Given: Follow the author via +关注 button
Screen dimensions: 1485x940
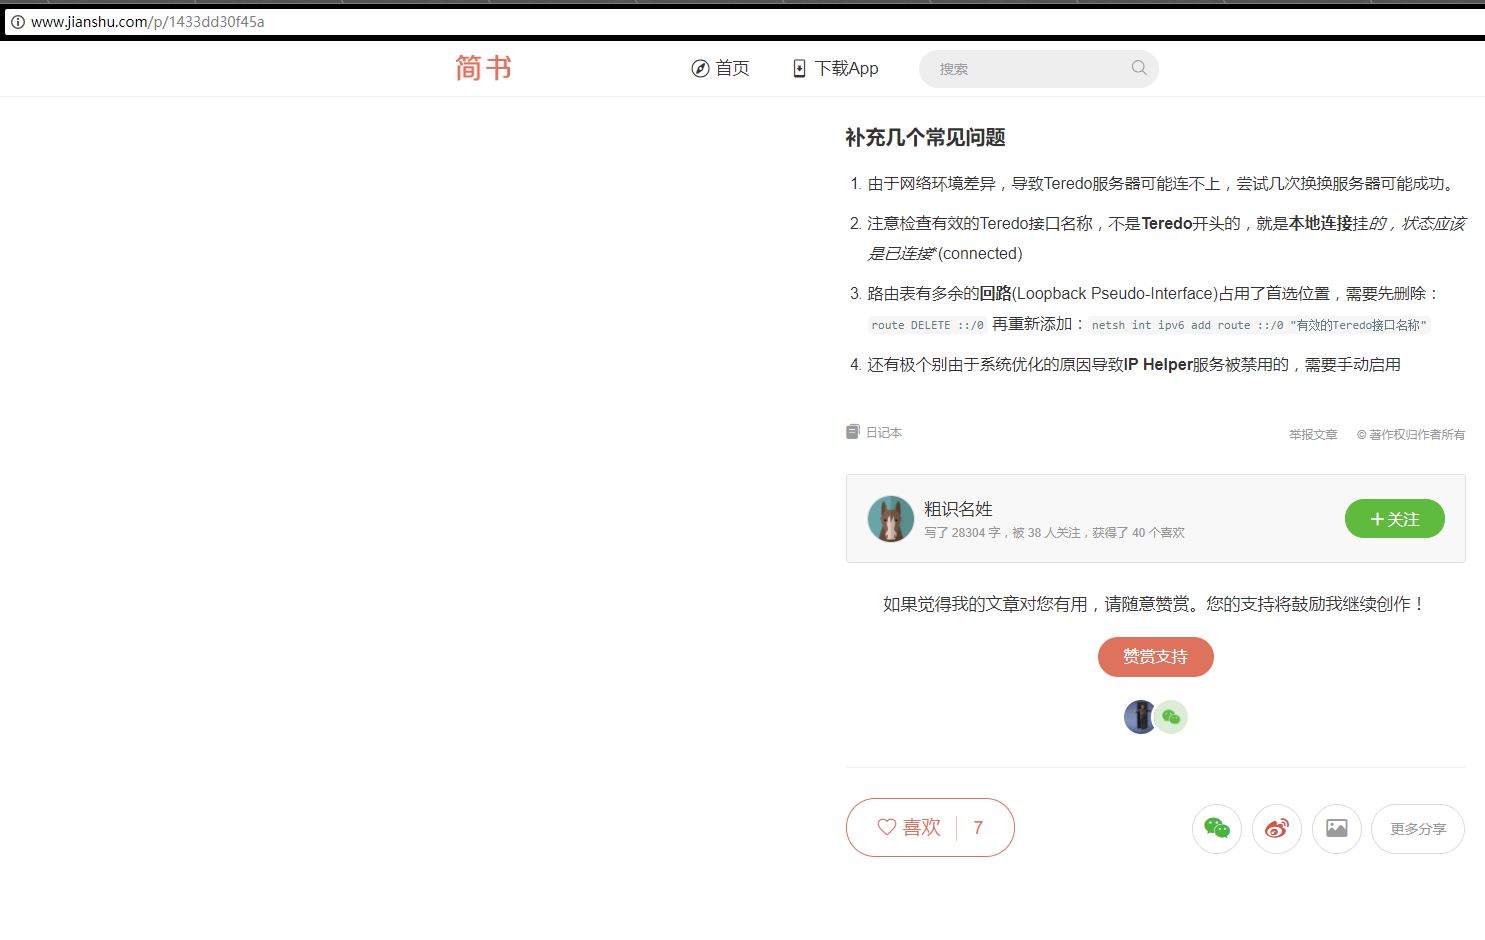Looking at the screenshot, I should click(1394, 519).
